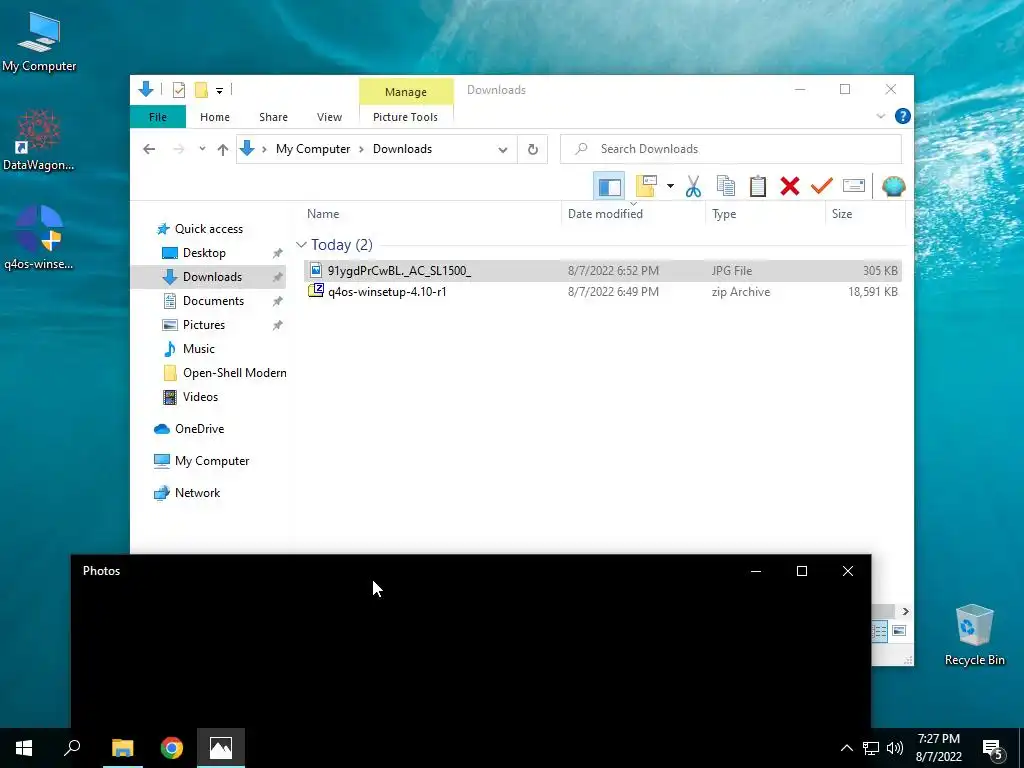Screen dimensions: 1024x768
Task: Switch to large icons view button
Action: (899, 631)
